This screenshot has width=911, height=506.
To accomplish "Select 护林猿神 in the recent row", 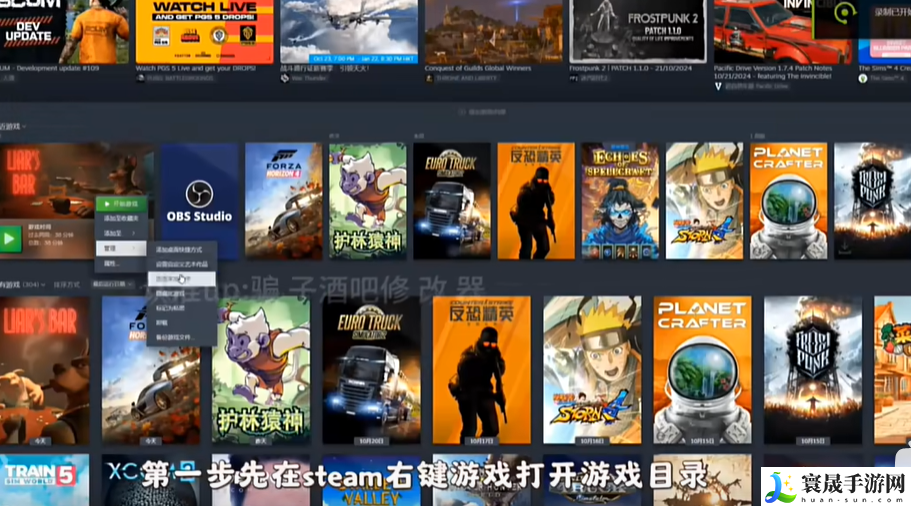I will click(367, 201).
